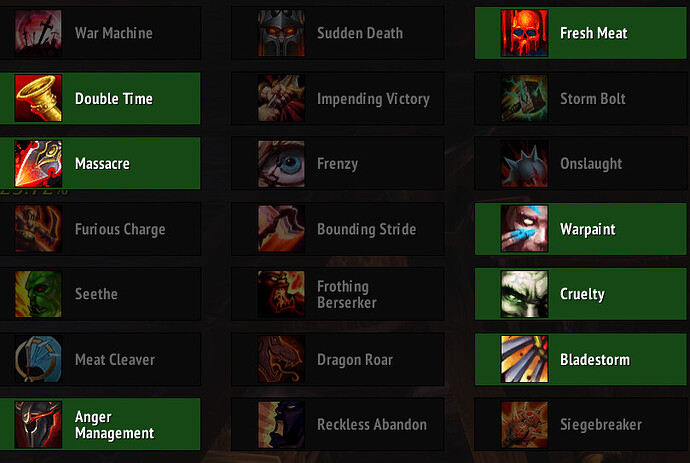Toggle off the Anger Management talent
Screen dimensions: 690x463
[x=100, y=424]
